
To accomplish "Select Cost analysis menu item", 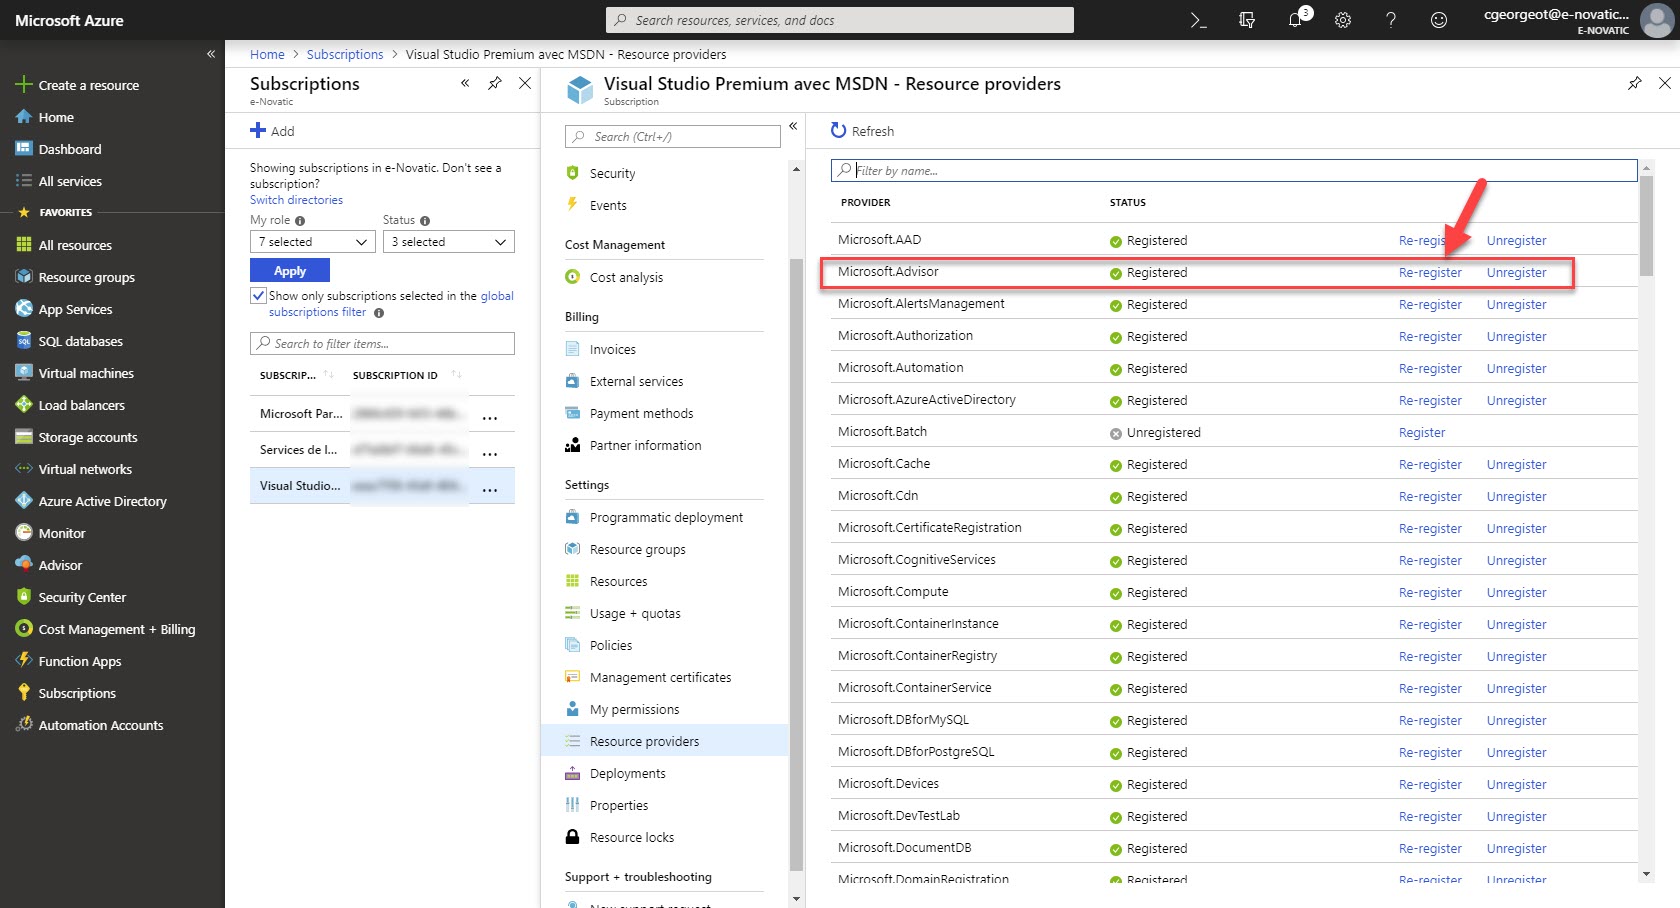I will point(626,277).
